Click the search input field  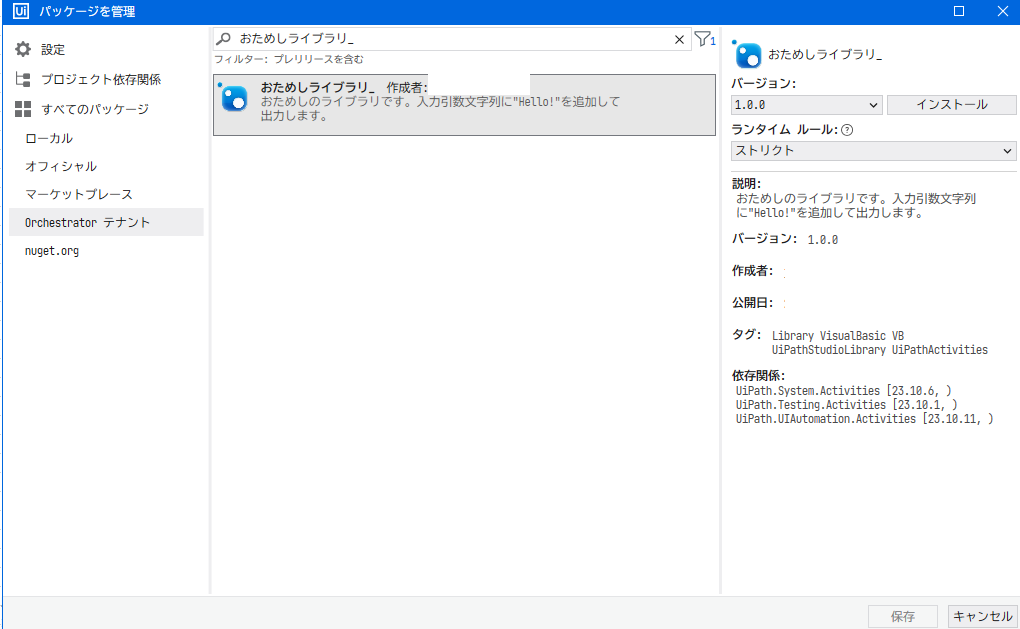coord(452,39)
